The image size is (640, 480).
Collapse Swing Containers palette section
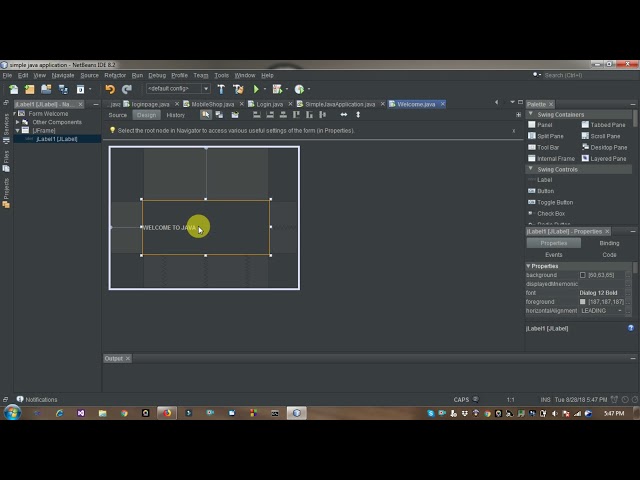coord(531,114)
